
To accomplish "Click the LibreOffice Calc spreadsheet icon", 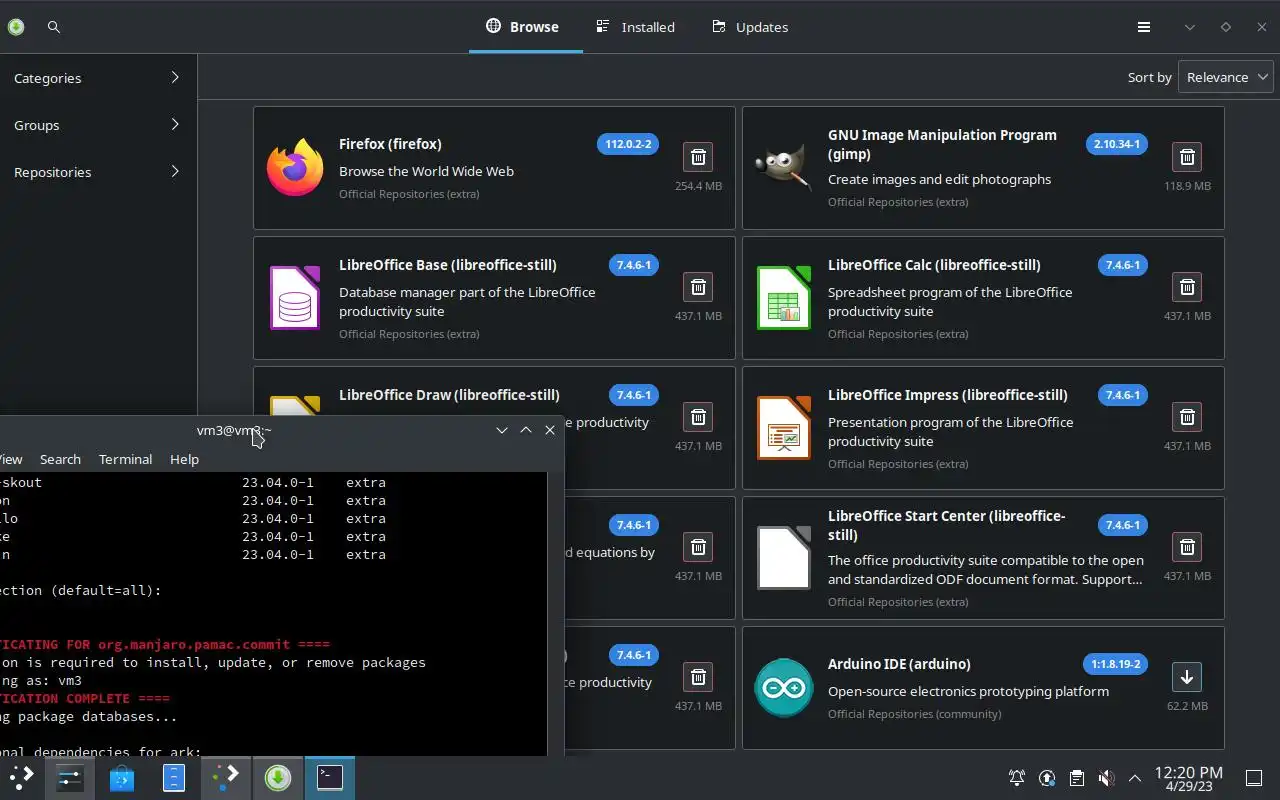I will (x=783, y=298).
